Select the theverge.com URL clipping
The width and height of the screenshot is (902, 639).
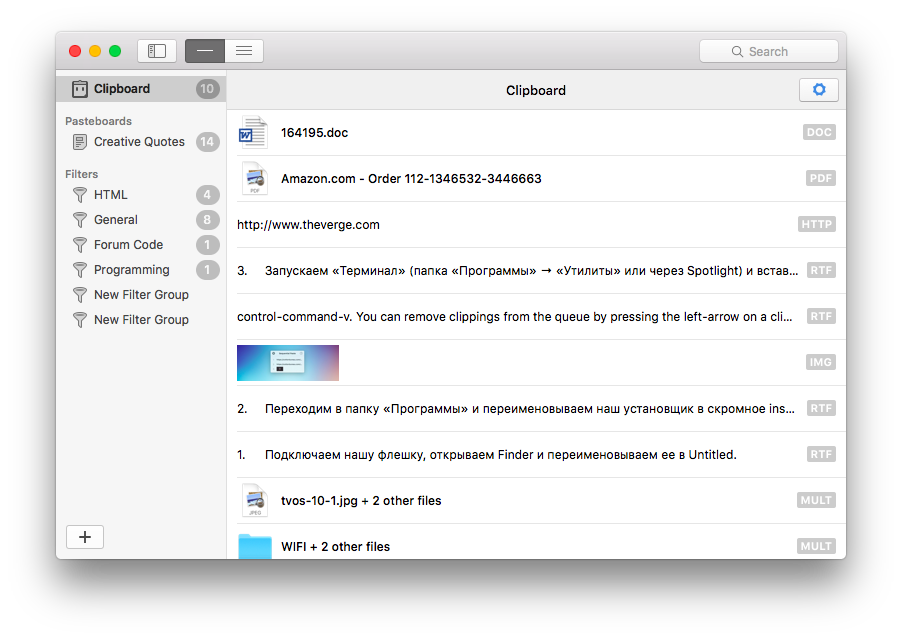point(308,225)
